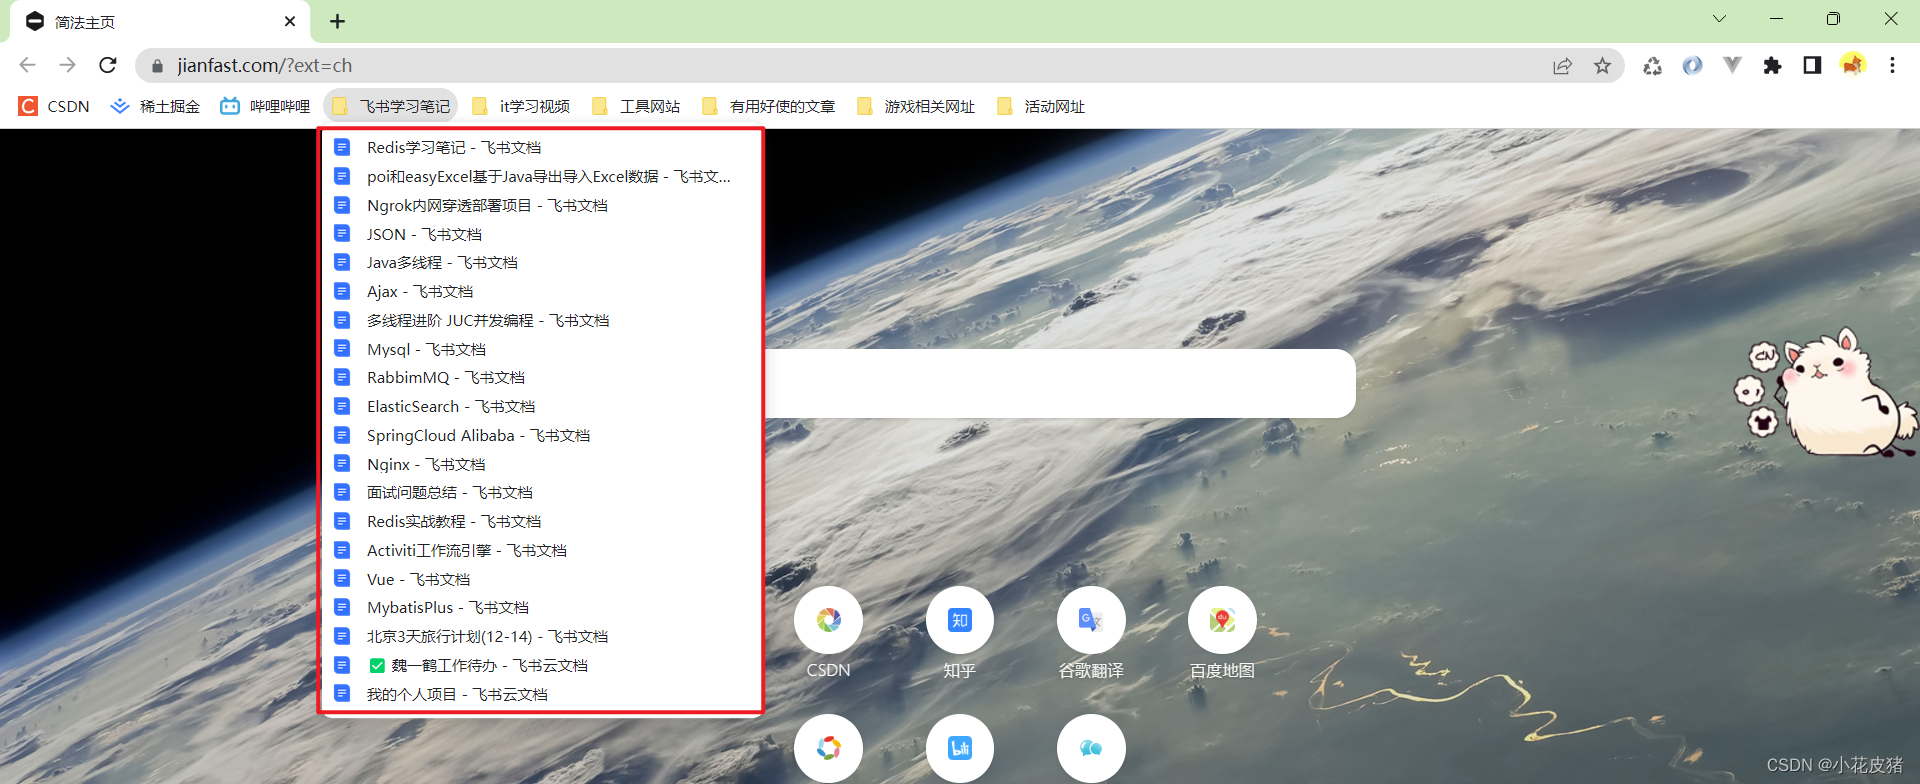Open the Ajax 飞书文档 entry

[540, 291]
